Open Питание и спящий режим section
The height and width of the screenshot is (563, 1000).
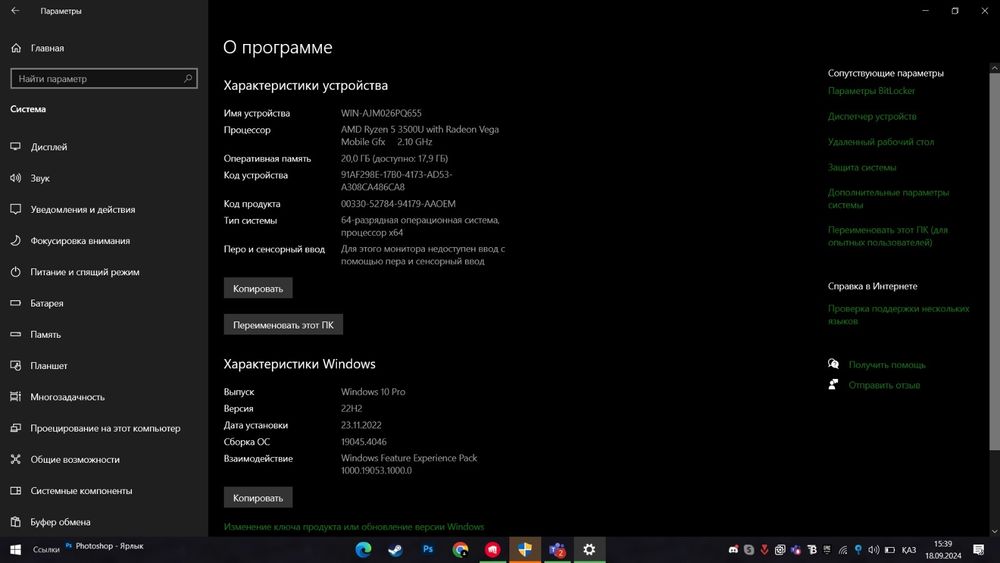(75, 272)
